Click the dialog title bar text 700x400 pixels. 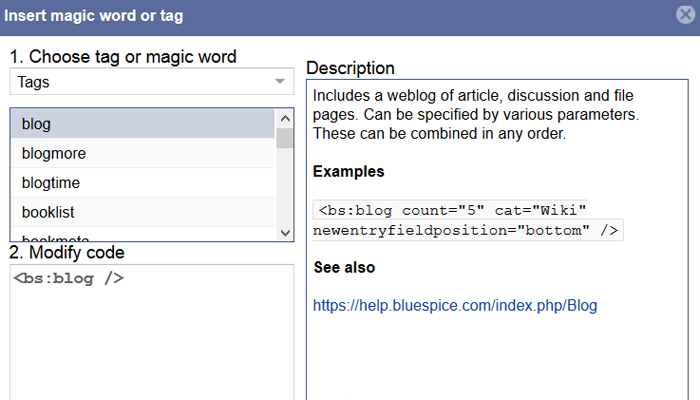pos(97,16)
